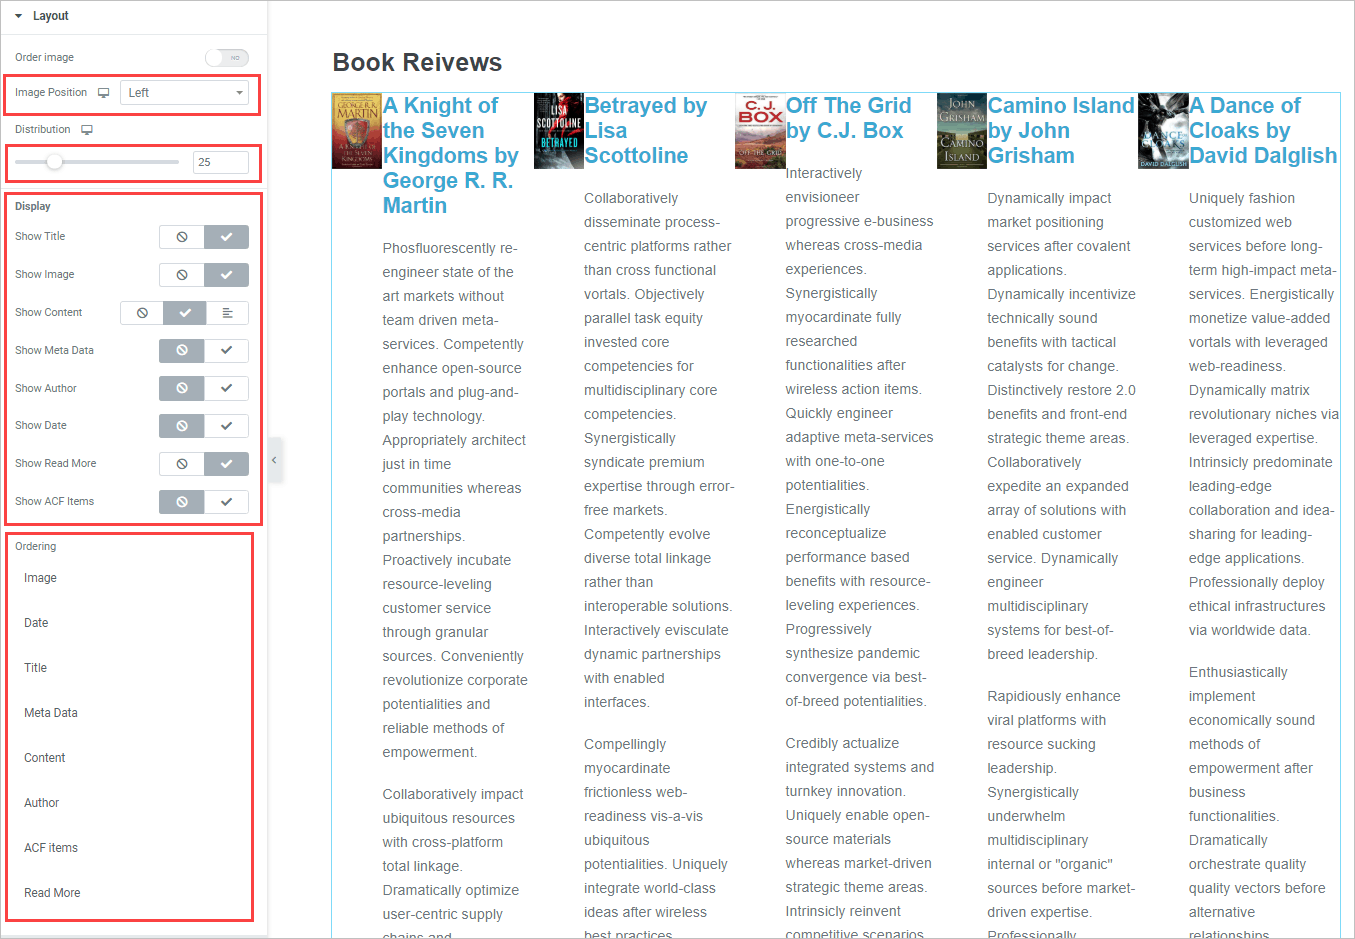Click the disable icon for Show Title
The width and height of the screenshot is (1355, 939).
click(182, 237)
